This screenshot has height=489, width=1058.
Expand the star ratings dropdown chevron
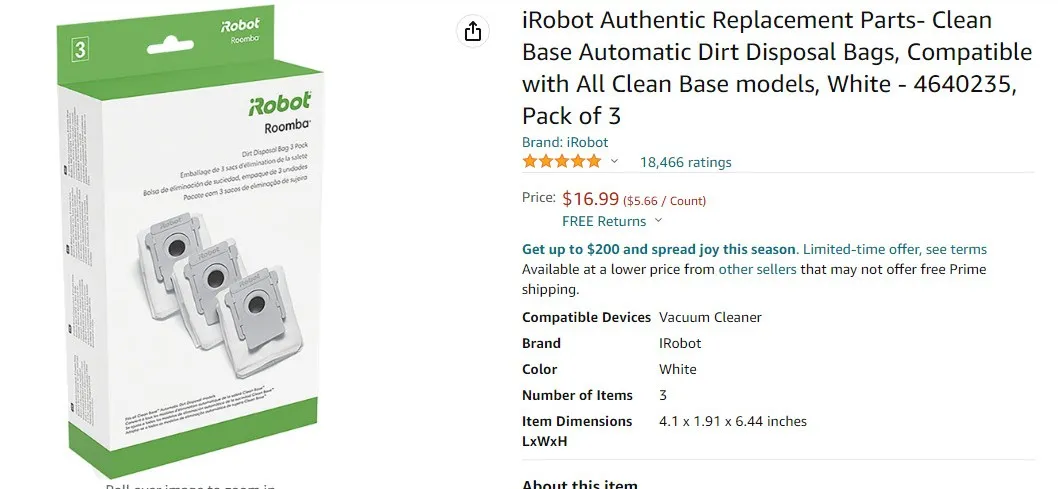[x=614, y=161]
